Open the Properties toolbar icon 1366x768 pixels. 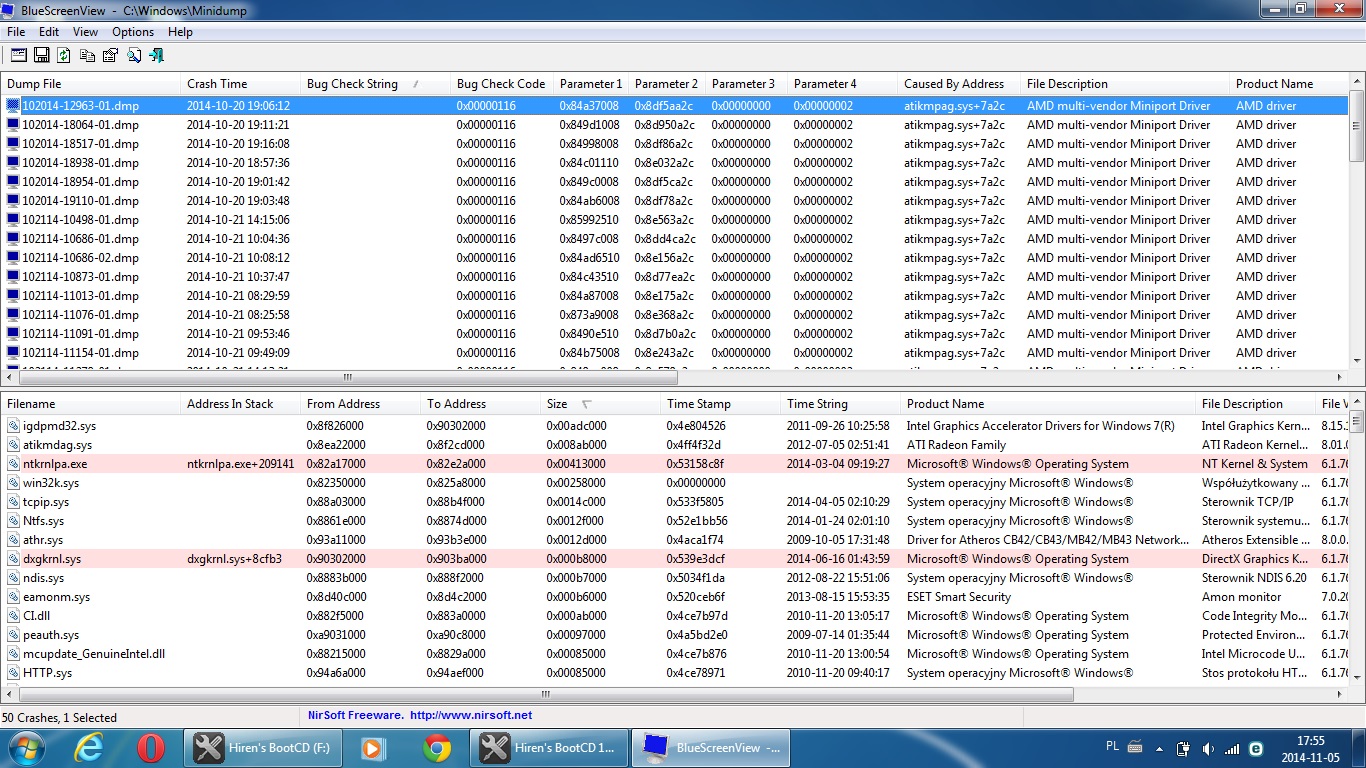pyautogui.click(x=111, y=55)
